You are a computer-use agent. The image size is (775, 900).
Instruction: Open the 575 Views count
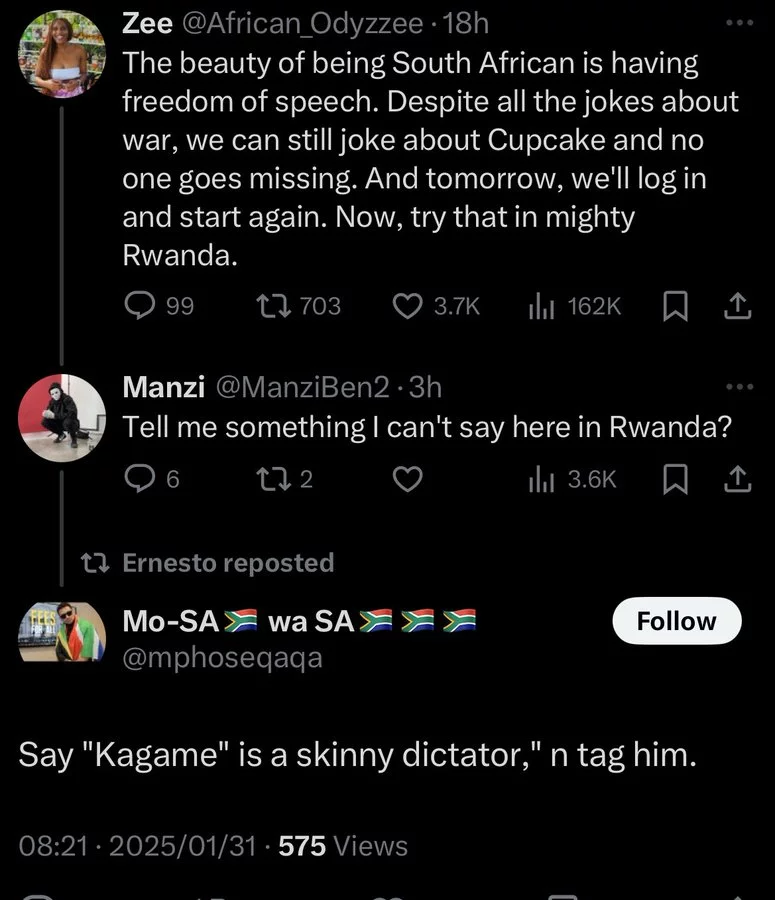pos(343,846)
